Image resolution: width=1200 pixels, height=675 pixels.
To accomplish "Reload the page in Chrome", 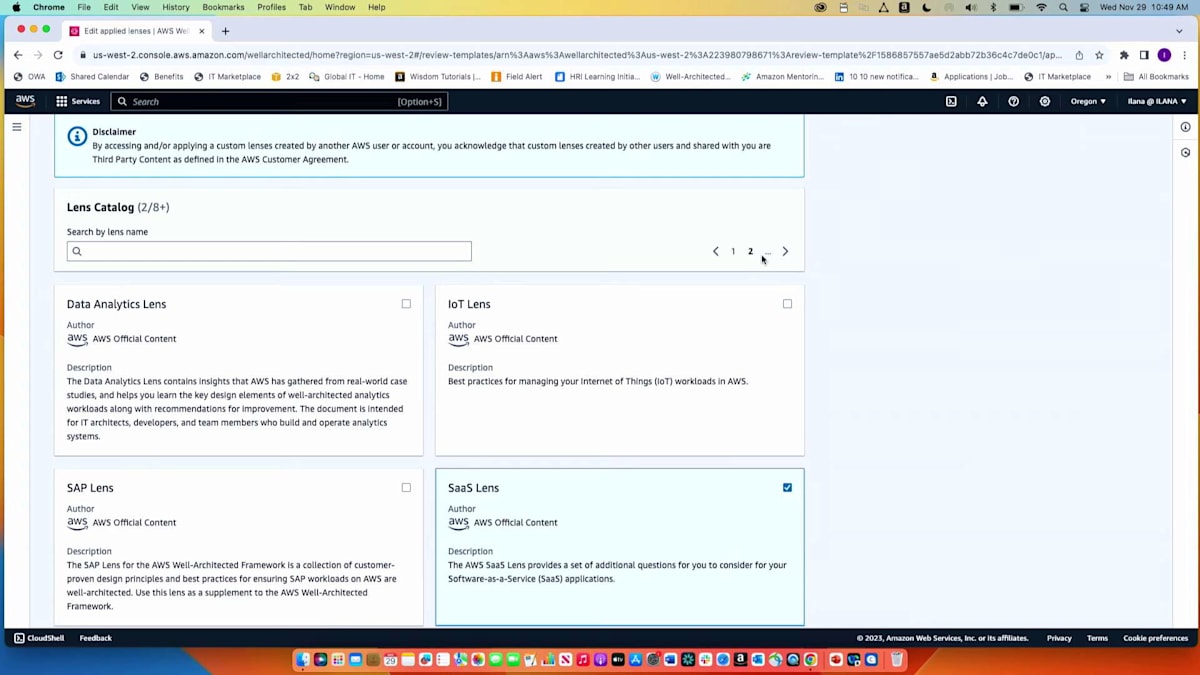I will point(58,55).
